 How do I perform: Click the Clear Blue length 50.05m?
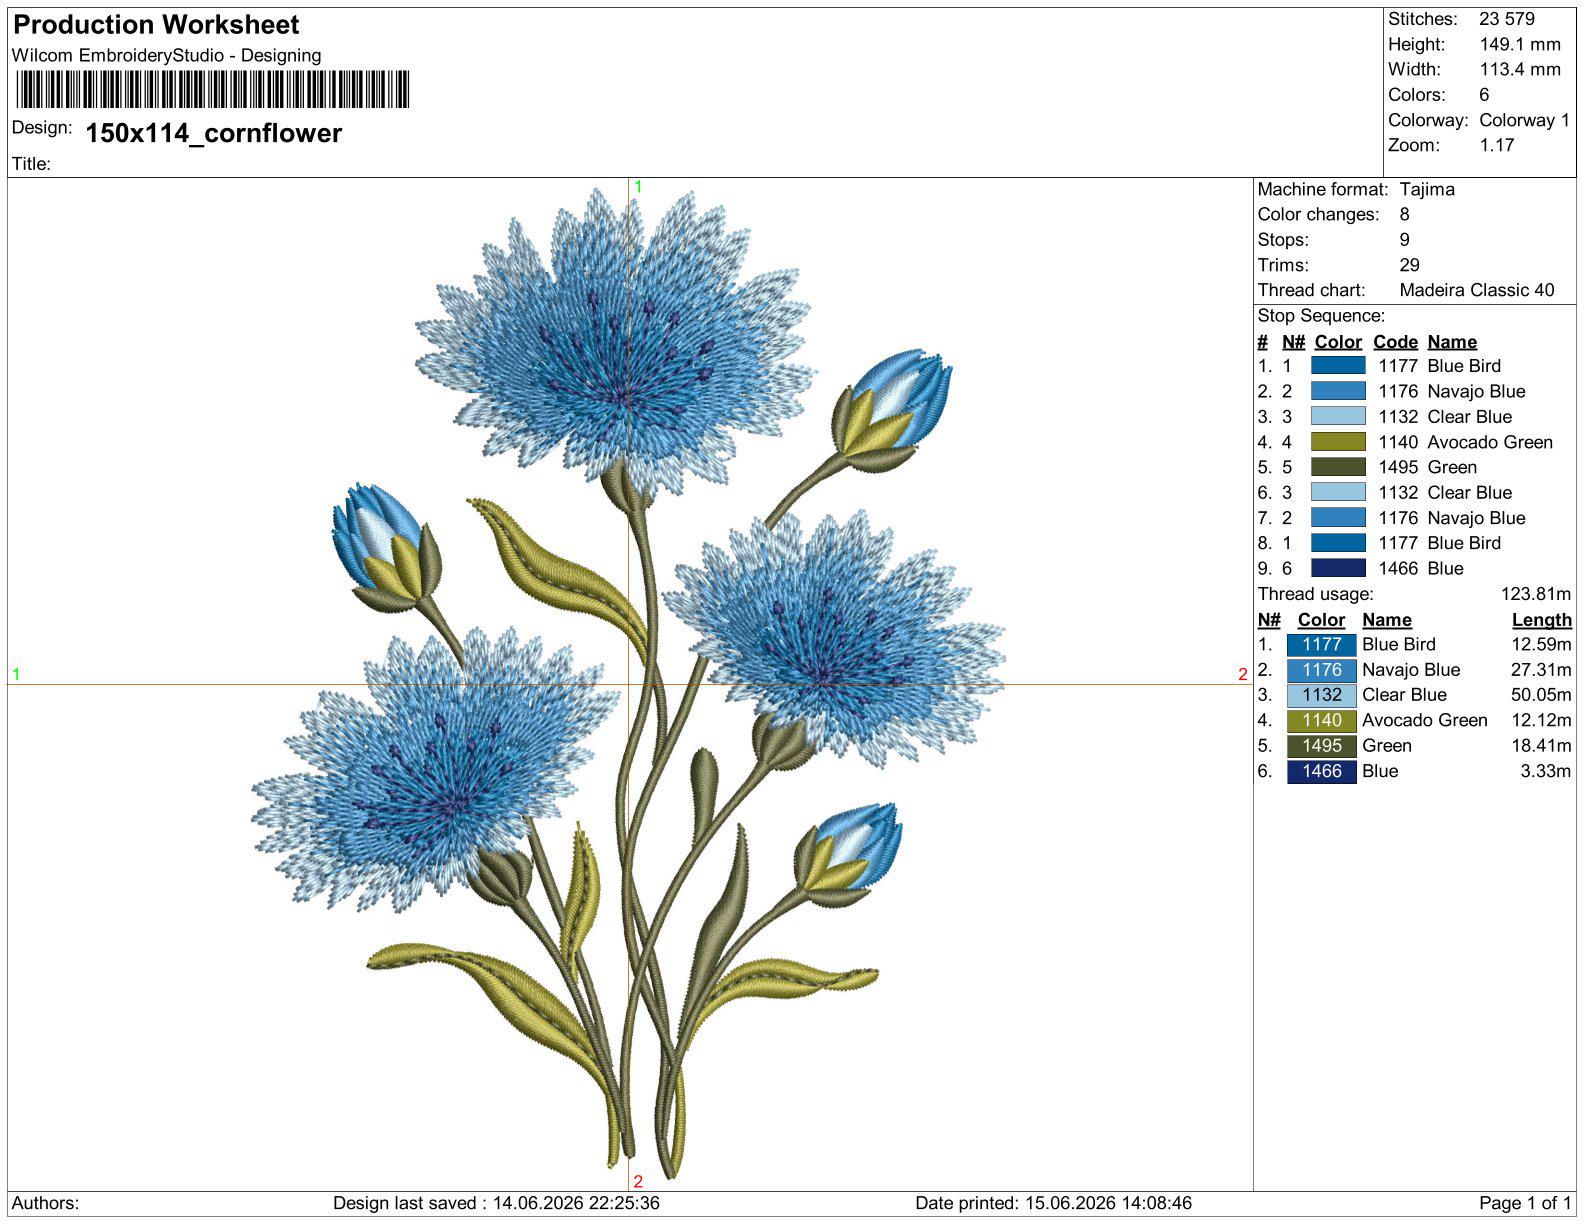tap(1541, 695)
